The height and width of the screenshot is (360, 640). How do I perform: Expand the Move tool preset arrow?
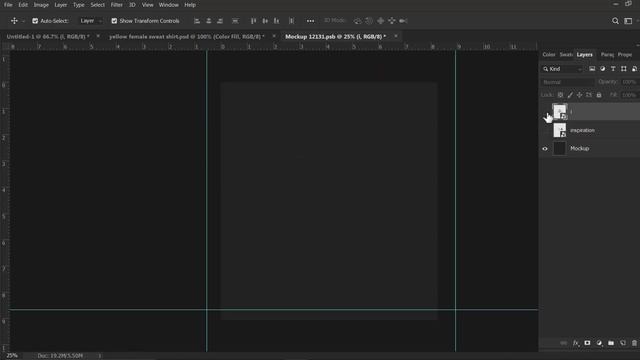tap(23, 21)
